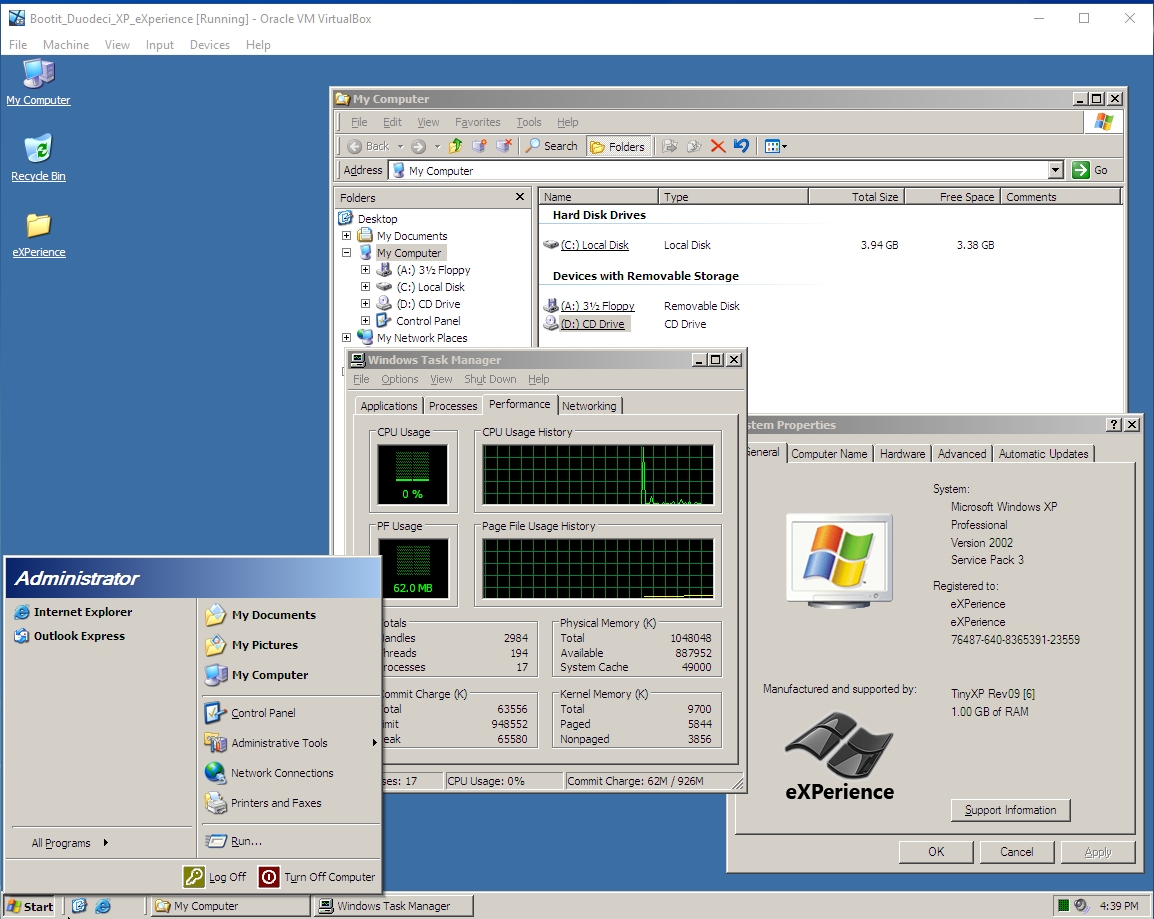Expand the (A:) 3½ Floppy tree node
Viewport: 1154px width, 919px height.
tap(365, 269)
